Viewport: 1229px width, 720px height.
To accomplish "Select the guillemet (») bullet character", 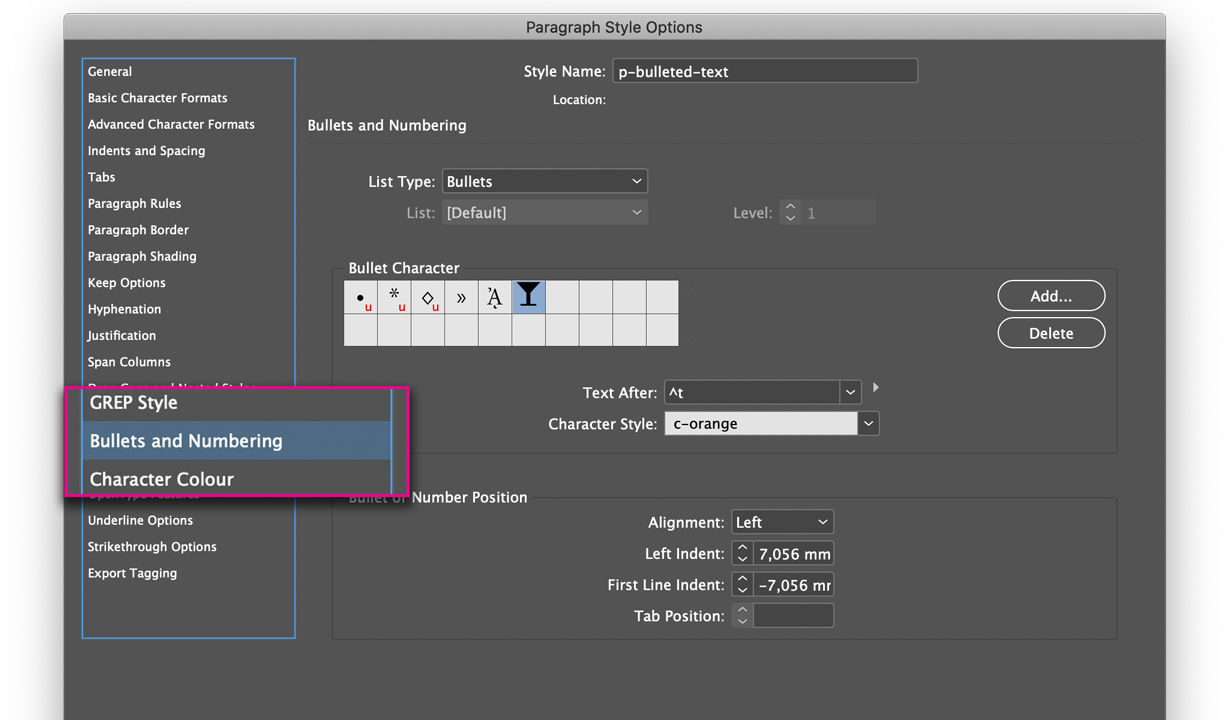I will [x=461, y=296].
